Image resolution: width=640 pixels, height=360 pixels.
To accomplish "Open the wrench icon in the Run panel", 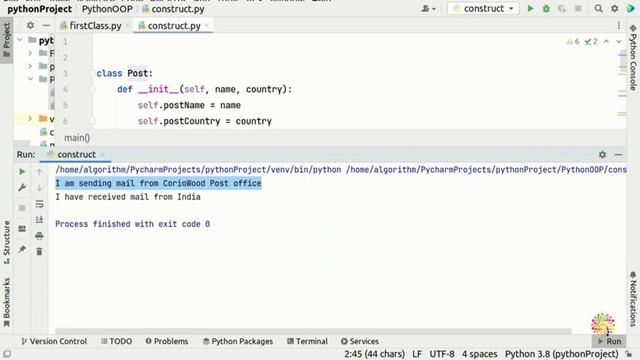I will [x=22, y=188].
